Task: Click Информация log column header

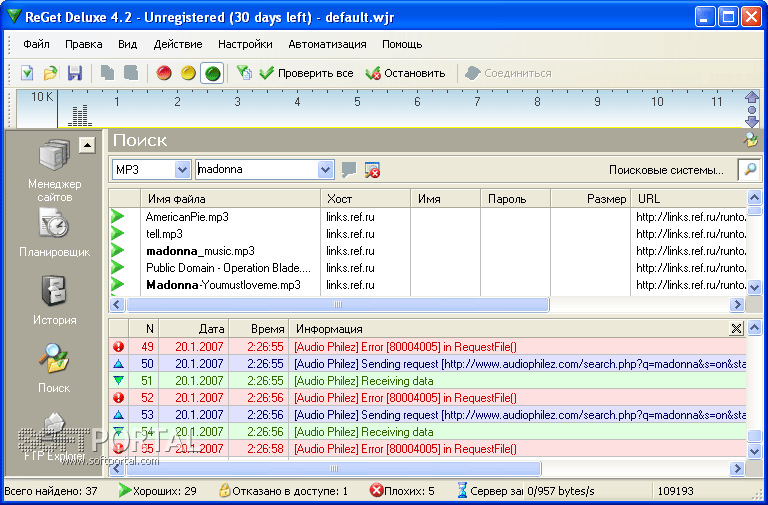Action: (x=508, y=329)
